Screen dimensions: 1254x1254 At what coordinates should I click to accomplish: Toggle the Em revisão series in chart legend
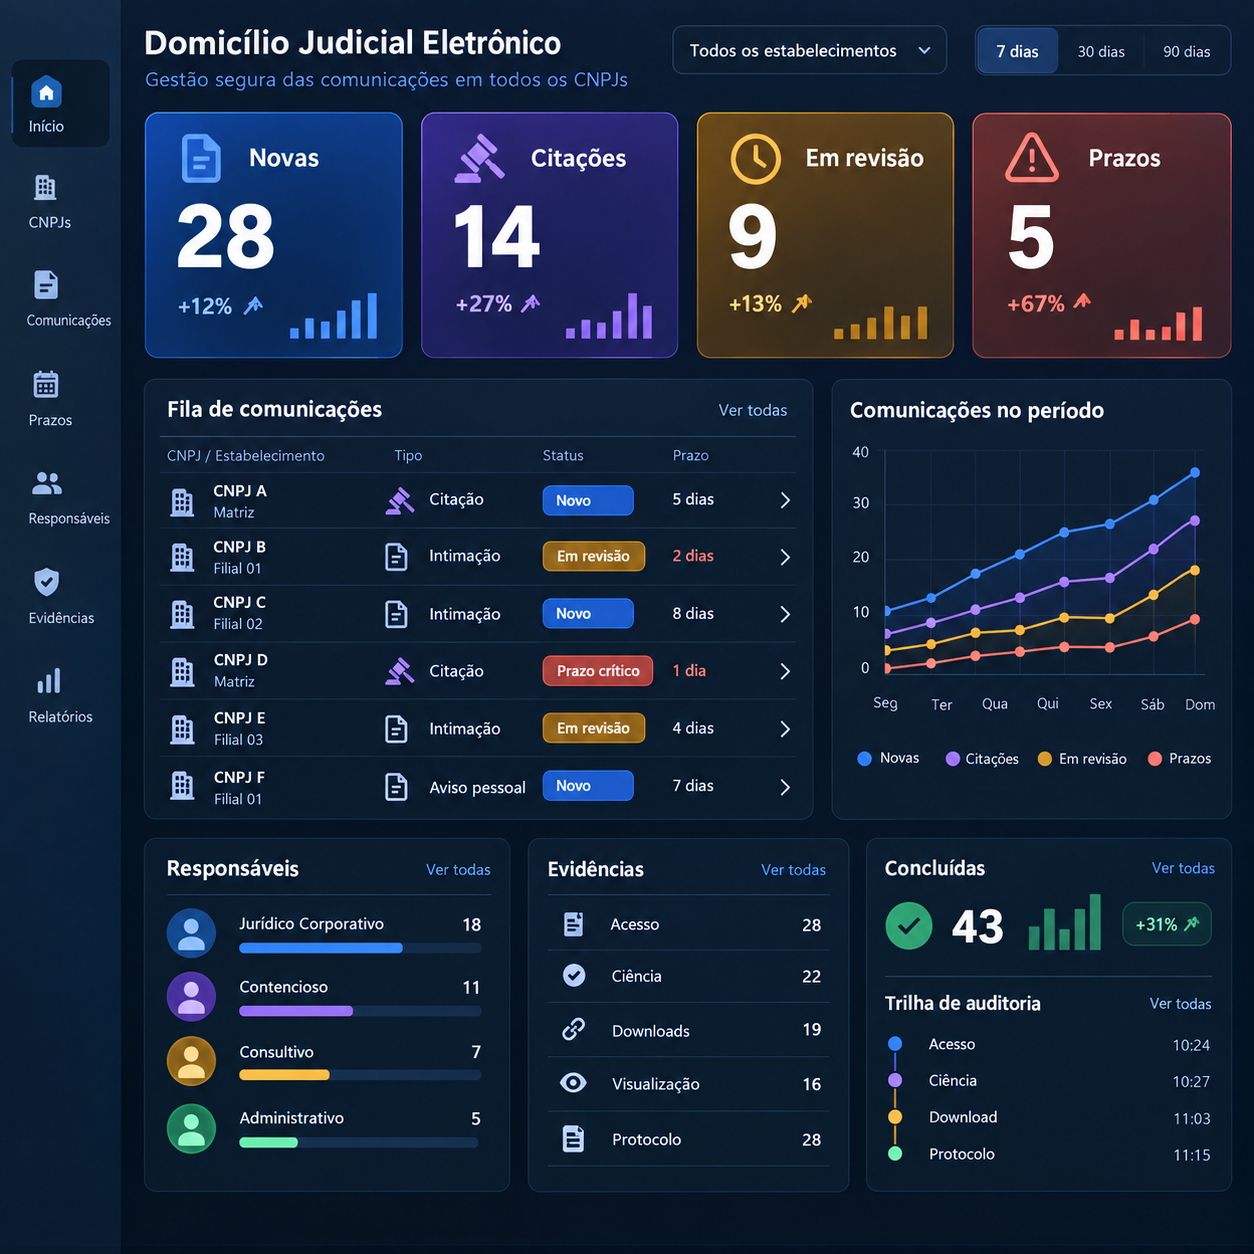tap(1082, 759)
